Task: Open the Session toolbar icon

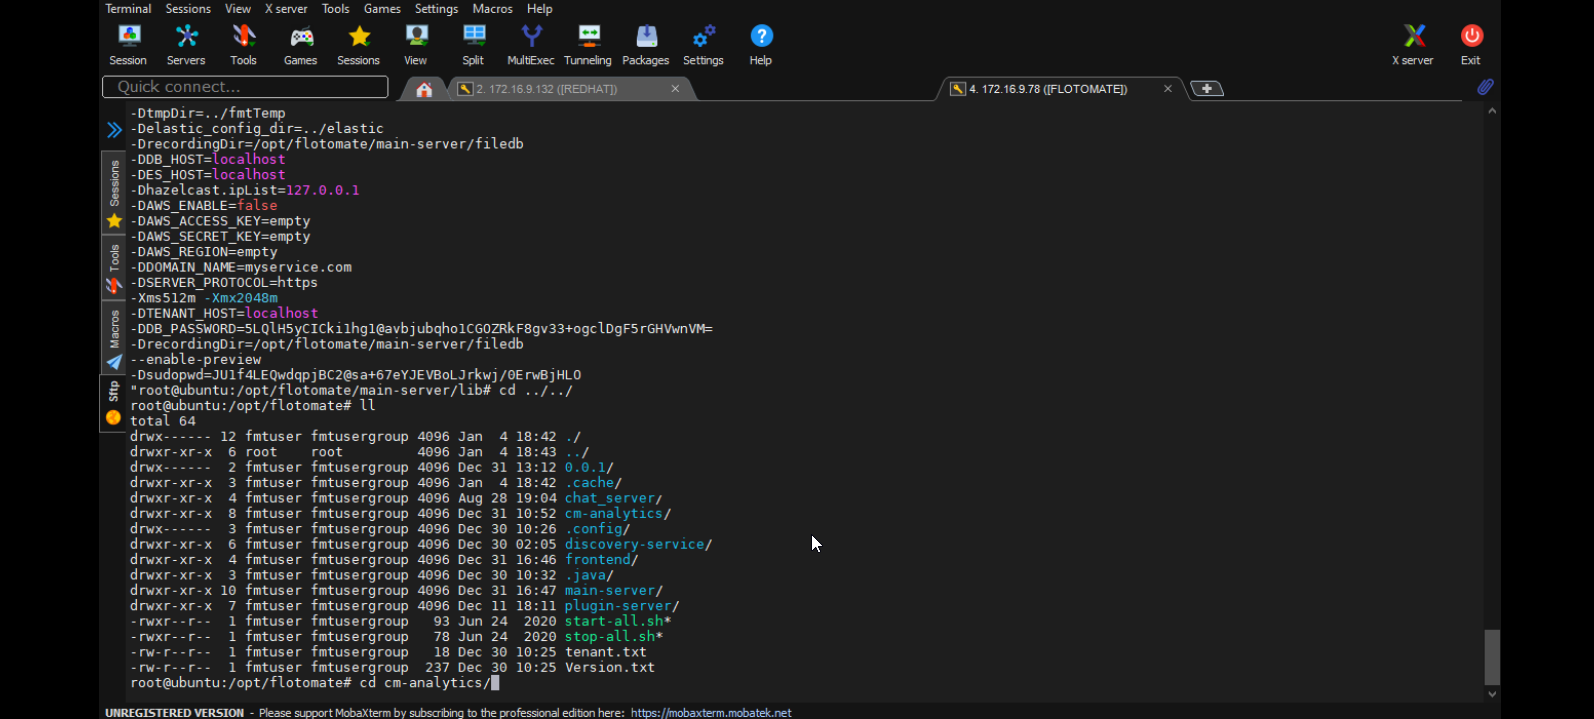Action: click(128, 45)
